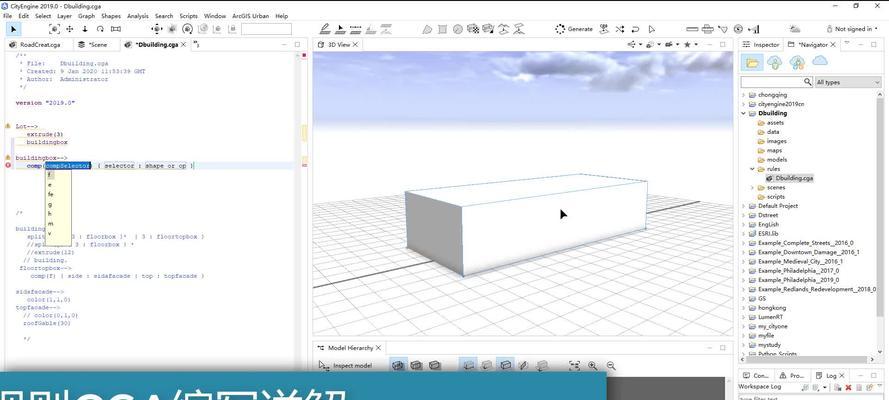Viewport: 889px width, 400px height.
Task: Click the toolbar numeric input field
Action: (x=266, y=29)
